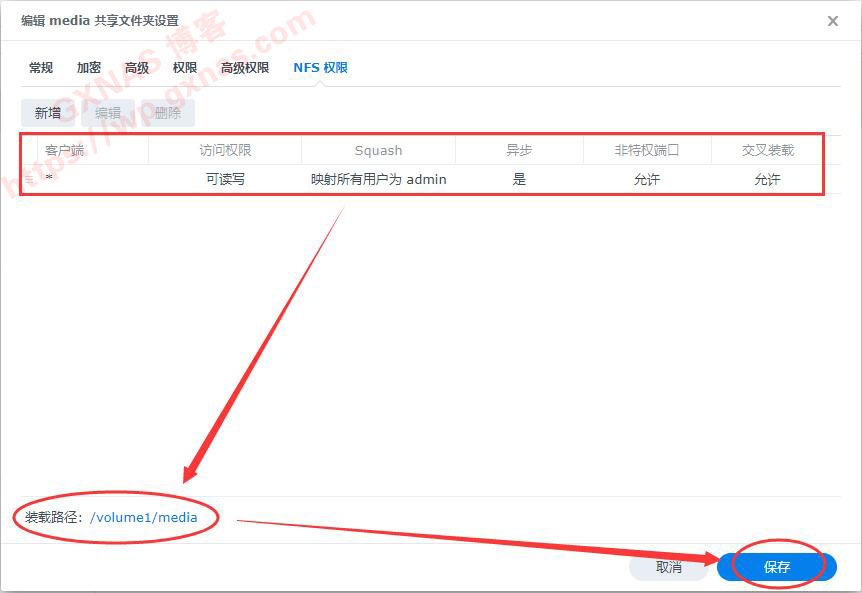Select the NFS rule row with 映射所有用户为 admin

[x=378, y=180]
